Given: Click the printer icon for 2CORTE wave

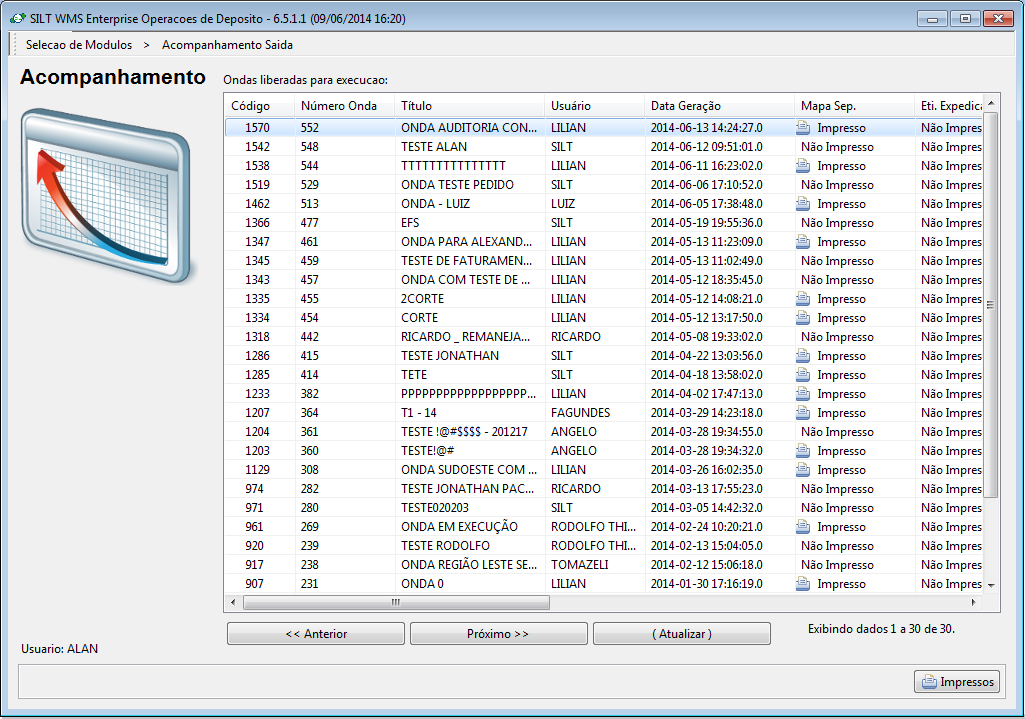Looking at the screenshot, I should [x=803, y=299].
